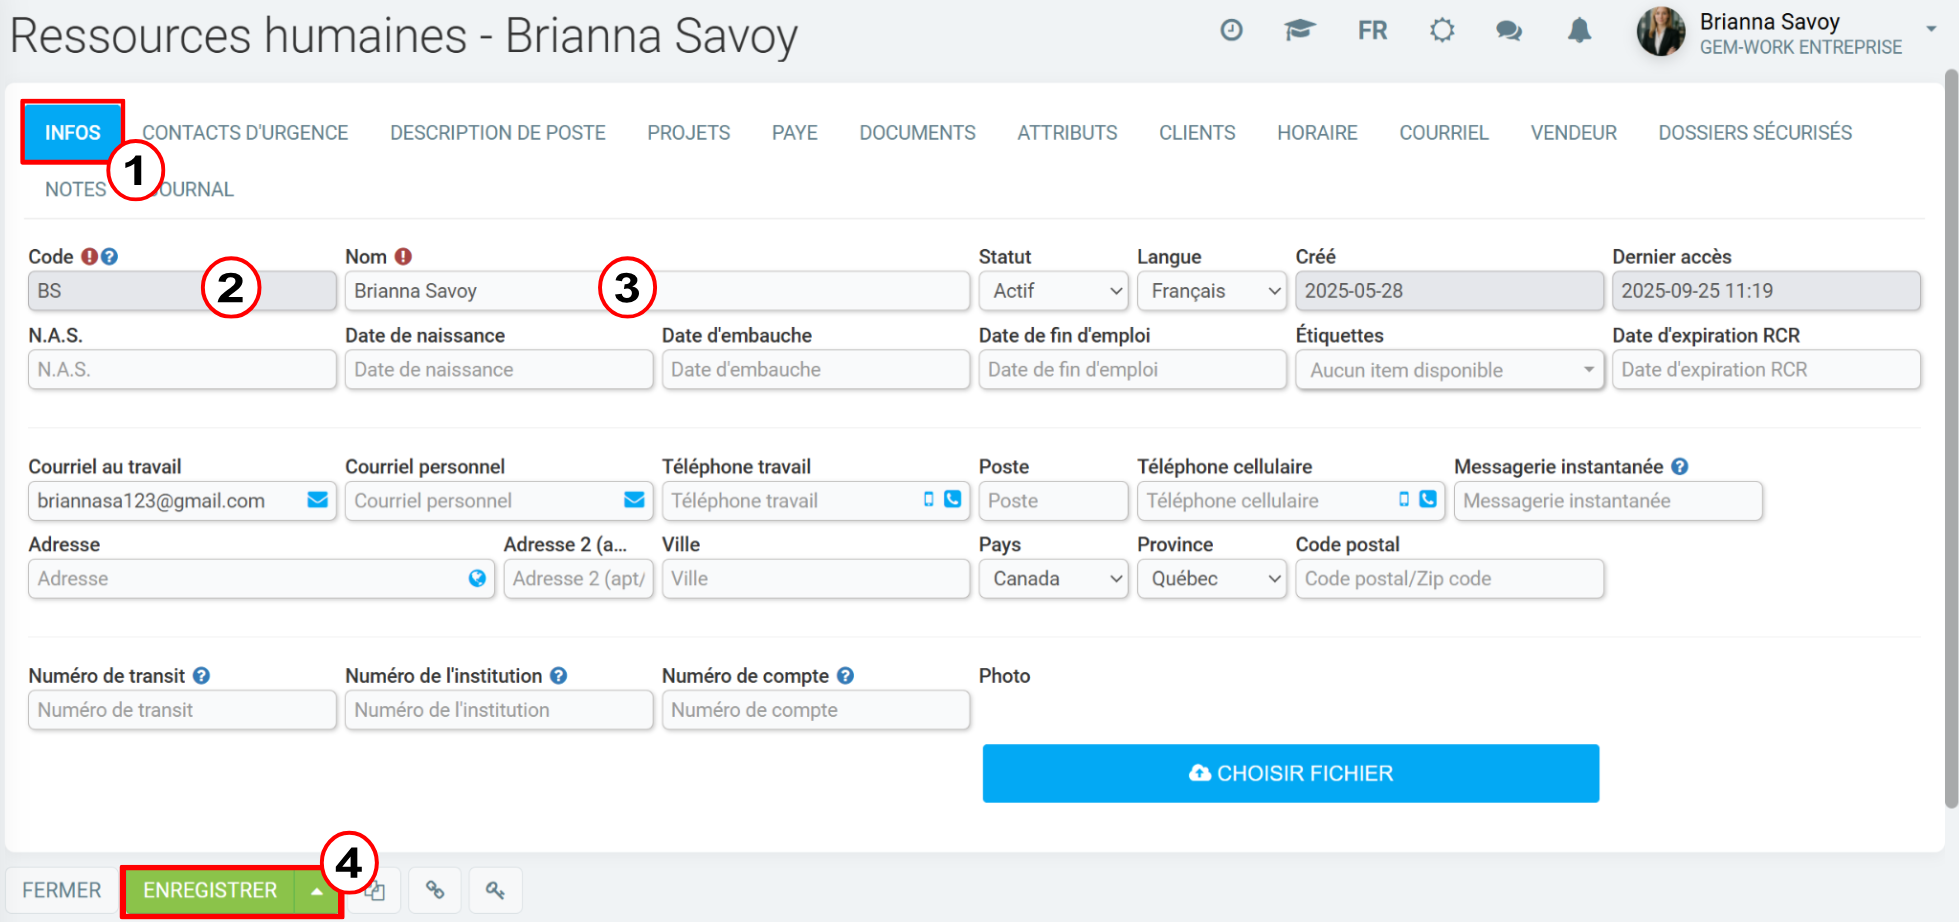Image resolution: width=1960 pixels, height=923 pixels.
Task: Go to the HORAIRE tab
Action: [1318, 133]
